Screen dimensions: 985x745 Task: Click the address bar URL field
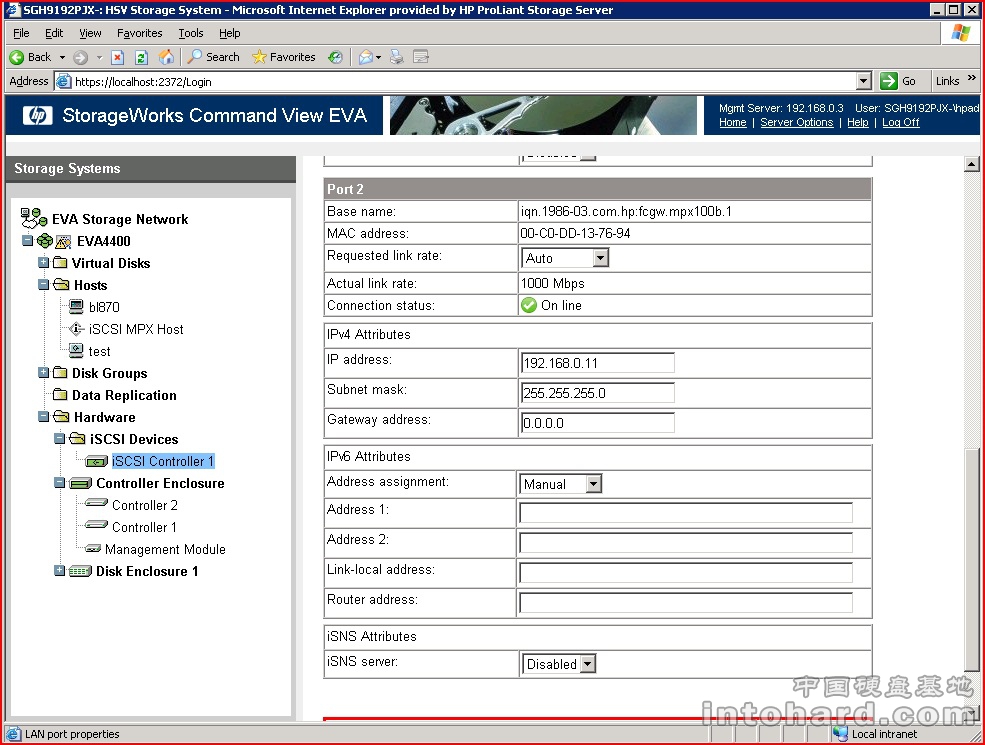[465, 82]
